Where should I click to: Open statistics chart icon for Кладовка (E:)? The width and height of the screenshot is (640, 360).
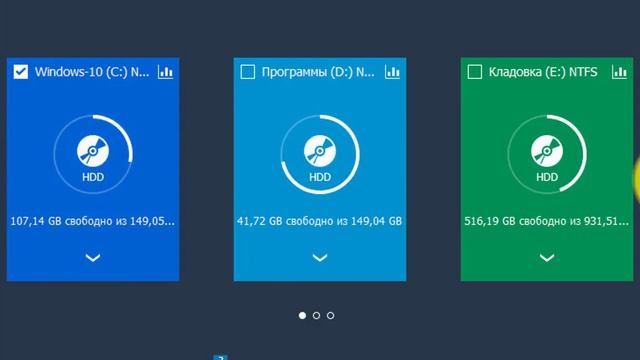619,72
